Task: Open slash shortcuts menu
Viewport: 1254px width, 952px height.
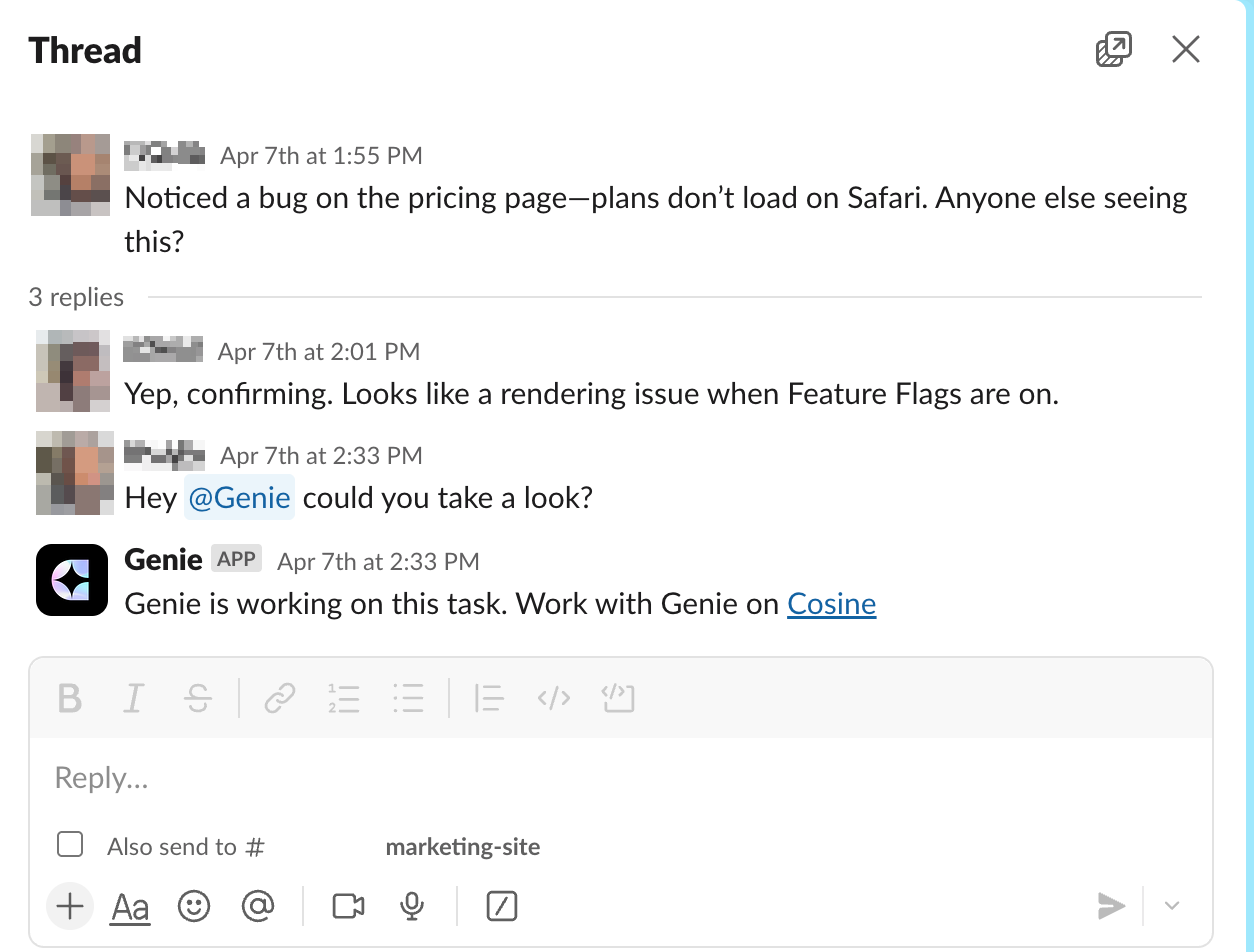Action: pos(501,906)
